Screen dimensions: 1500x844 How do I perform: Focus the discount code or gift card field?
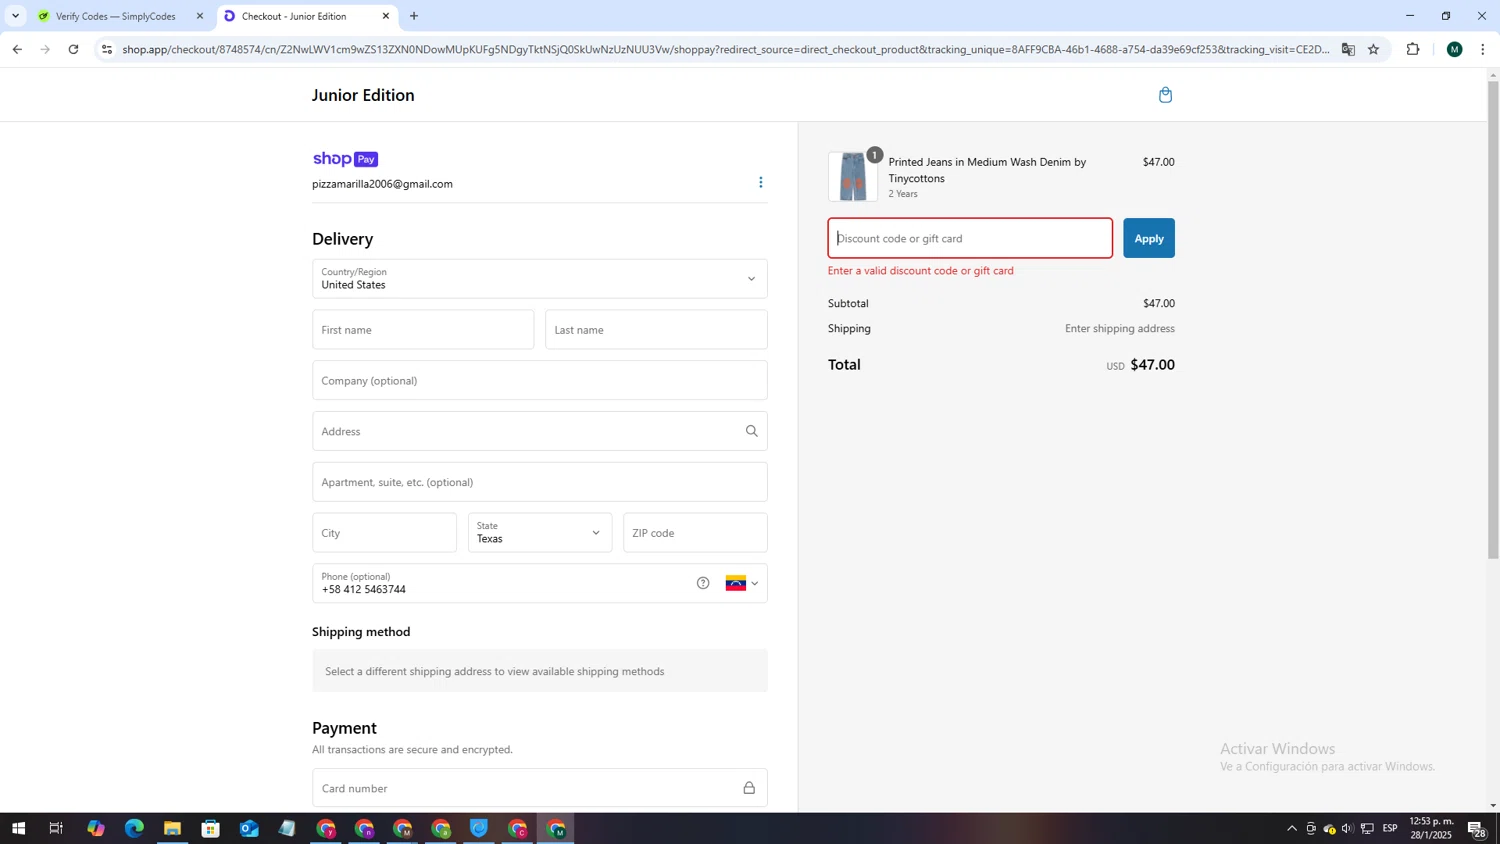pos(970,238)
